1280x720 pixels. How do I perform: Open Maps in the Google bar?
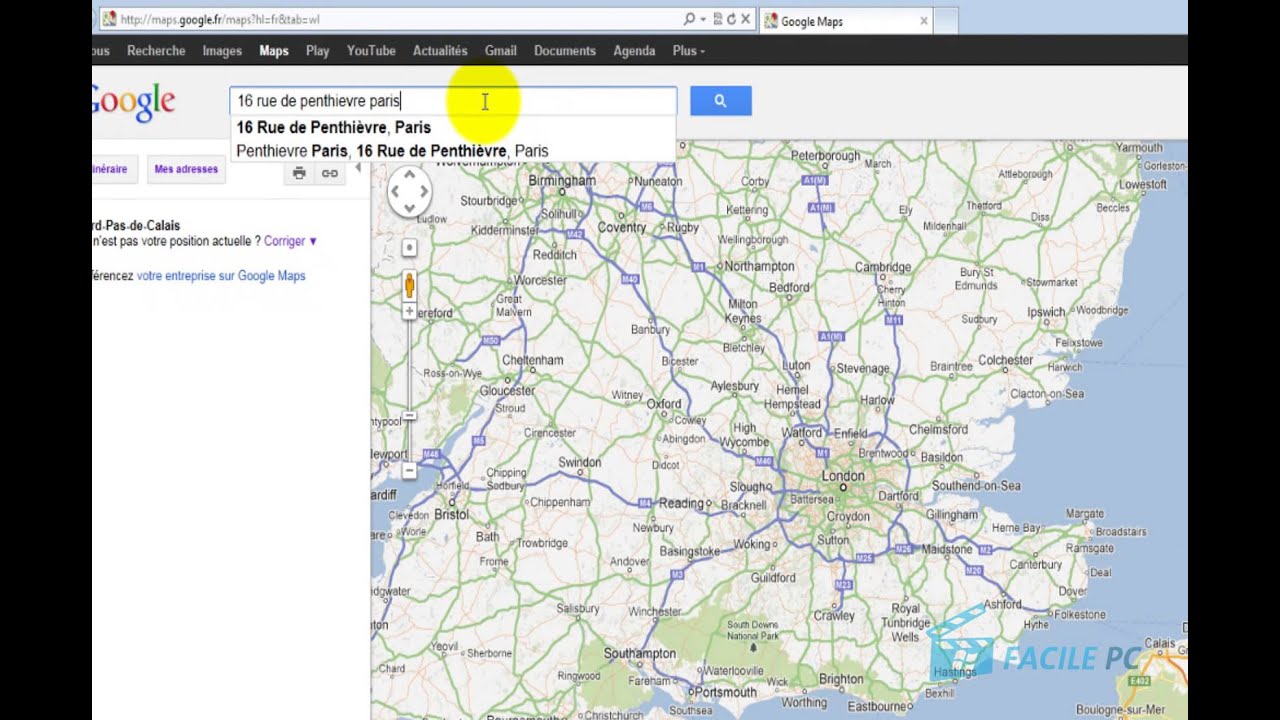(x=274, y=51)
